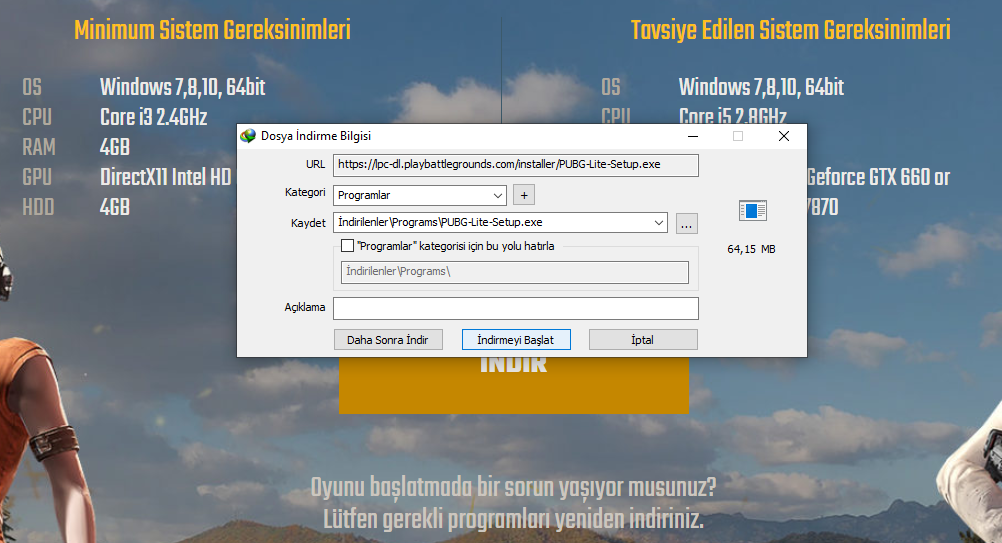The height and width of the screenshot is (543, 1002).
Task: Open the browse folder button with three dots
Action: click(x=686, y=224)
